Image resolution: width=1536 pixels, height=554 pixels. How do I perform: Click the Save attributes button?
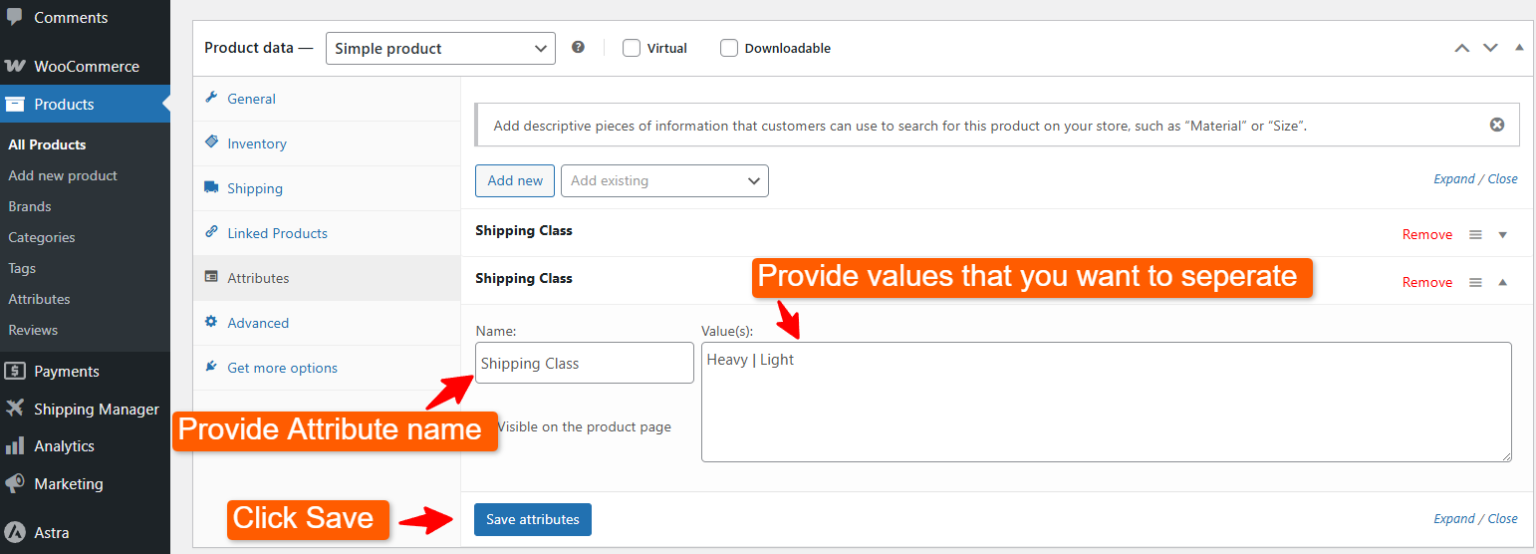[532, 519]
